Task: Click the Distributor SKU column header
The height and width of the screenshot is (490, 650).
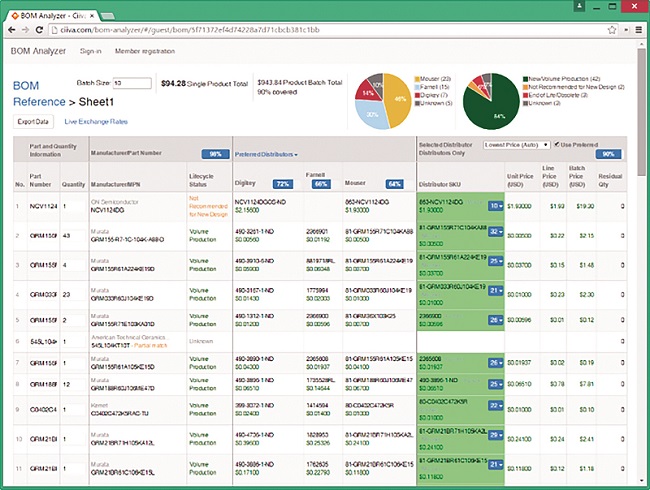Action: [x=439, y=184]
